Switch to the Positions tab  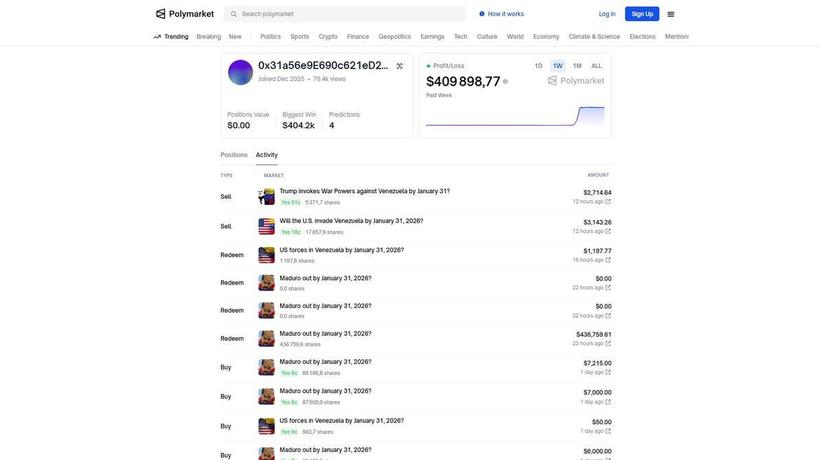[x=234, y=155]
